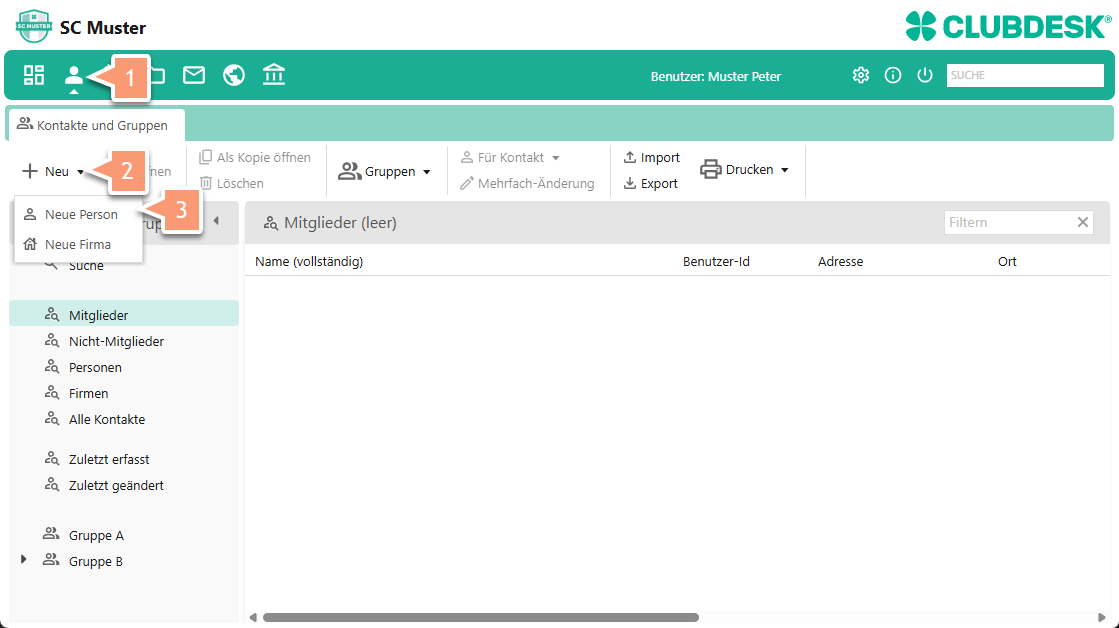This screenshot has height=628, width=1119.
Task: Open the mail envelope module
Action: [x=193, y=75]
